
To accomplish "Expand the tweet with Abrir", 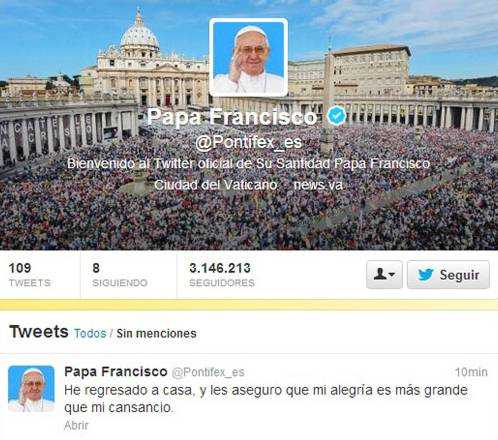I will (76, 425).
